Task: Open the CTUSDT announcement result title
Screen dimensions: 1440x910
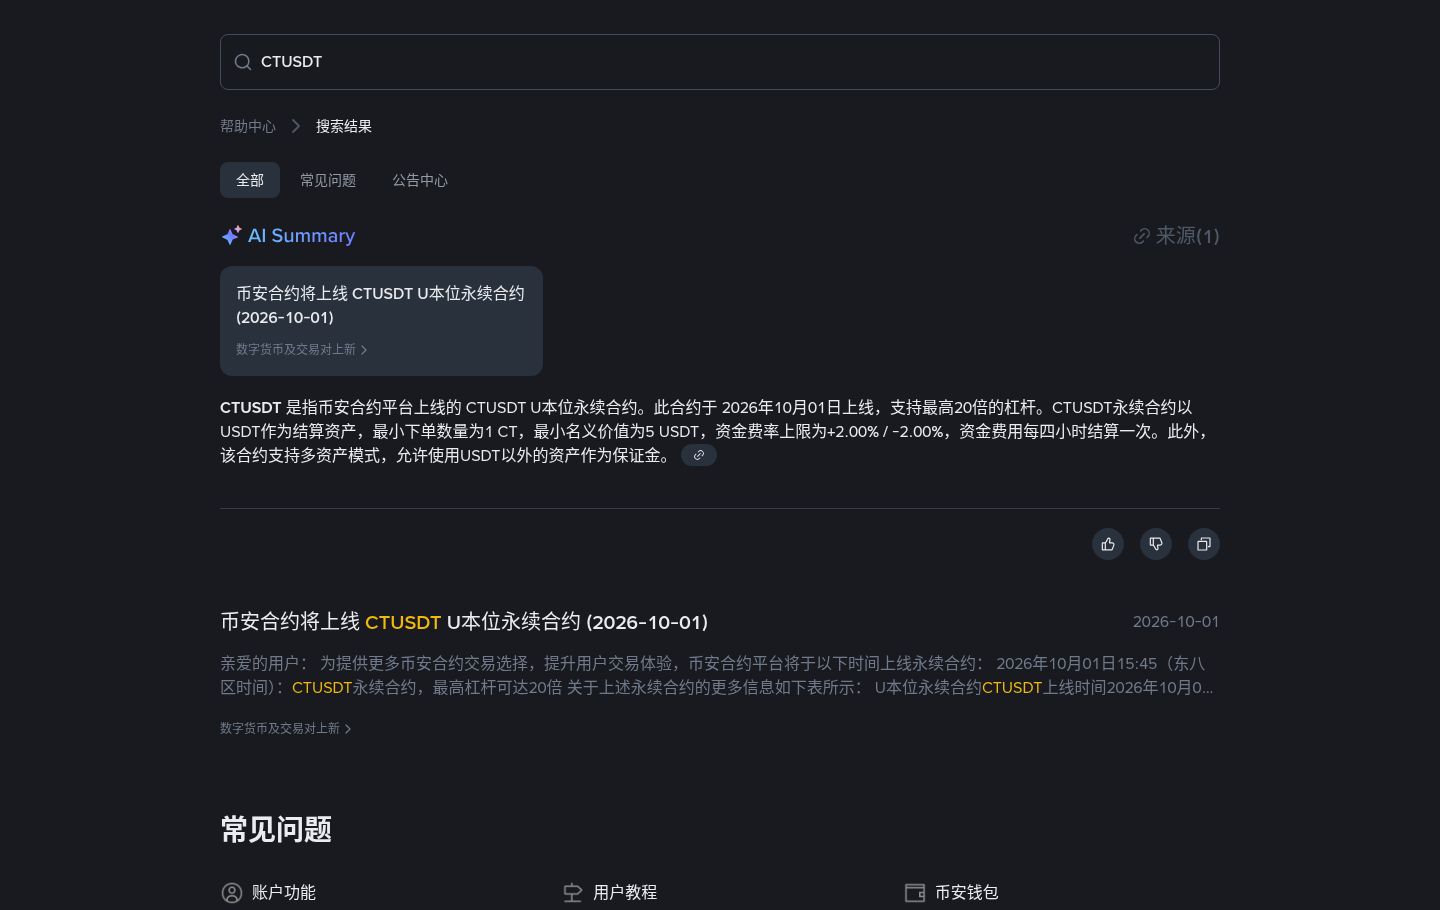Action: click(x=464, y=622)
